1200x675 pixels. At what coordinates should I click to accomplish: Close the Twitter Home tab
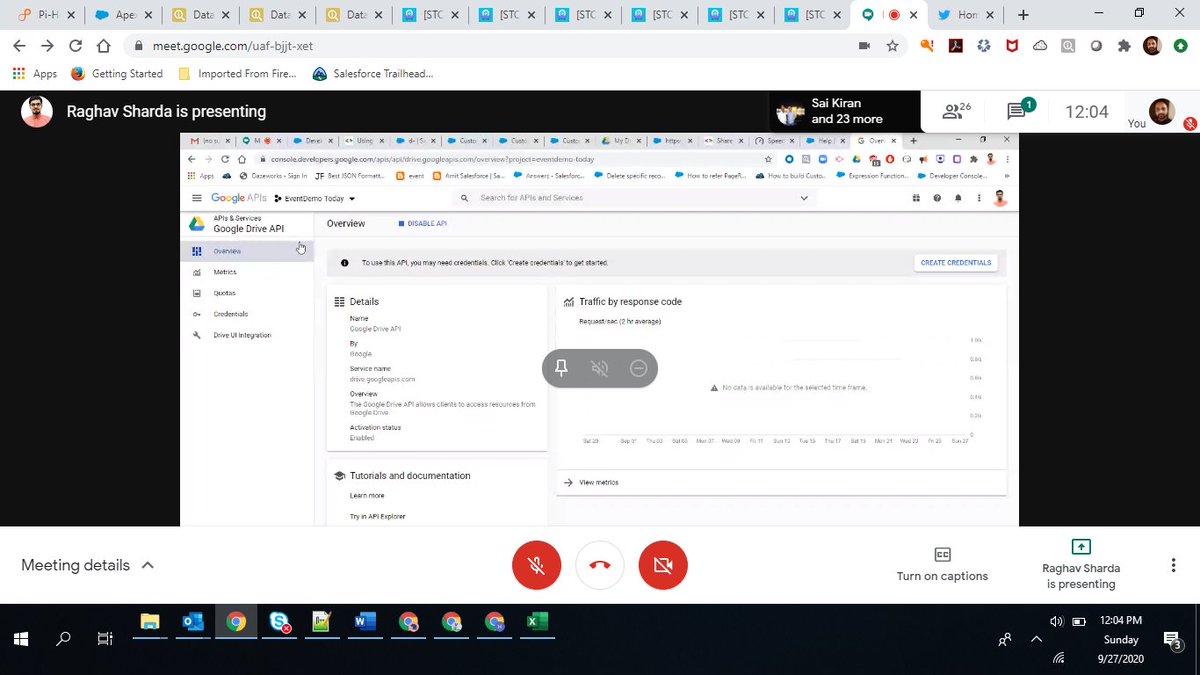(990, 15)
